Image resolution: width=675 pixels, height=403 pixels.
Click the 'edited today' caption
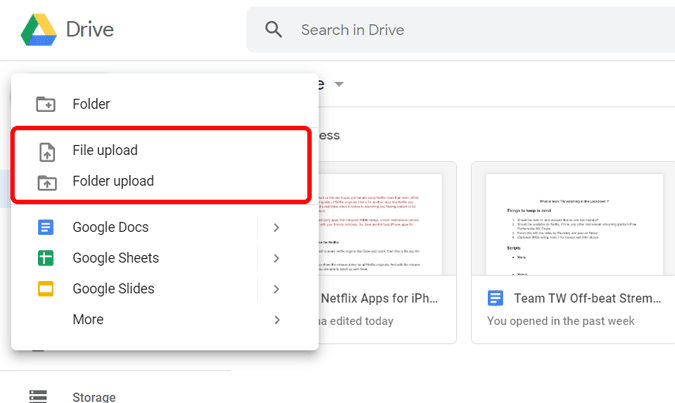pyautogui.click(x=362, y=321)
